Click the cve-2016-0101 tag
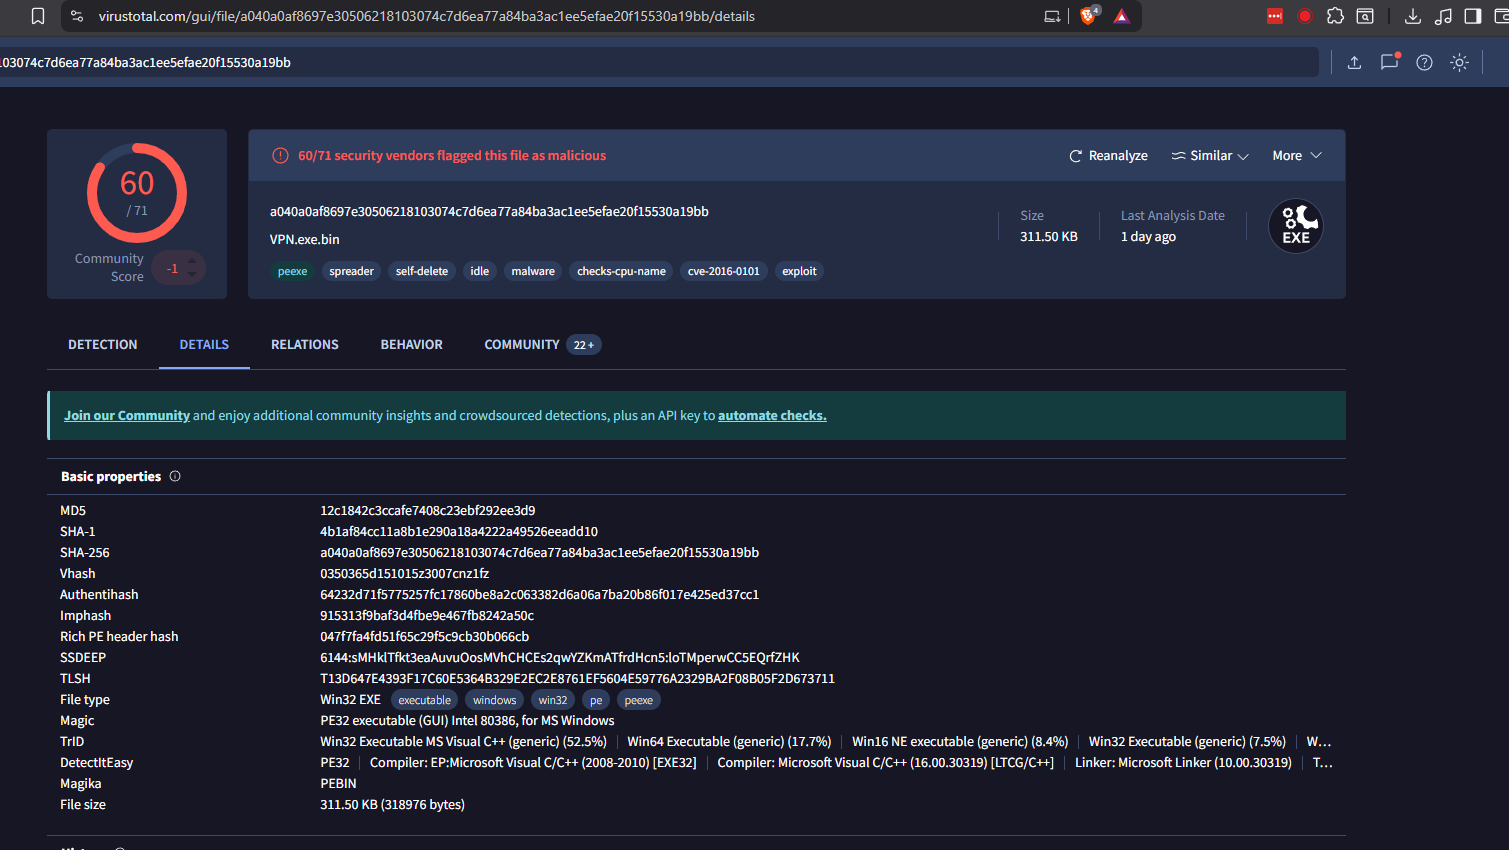Viewport: 1509px width, 850px height. [x=723, y=271]
